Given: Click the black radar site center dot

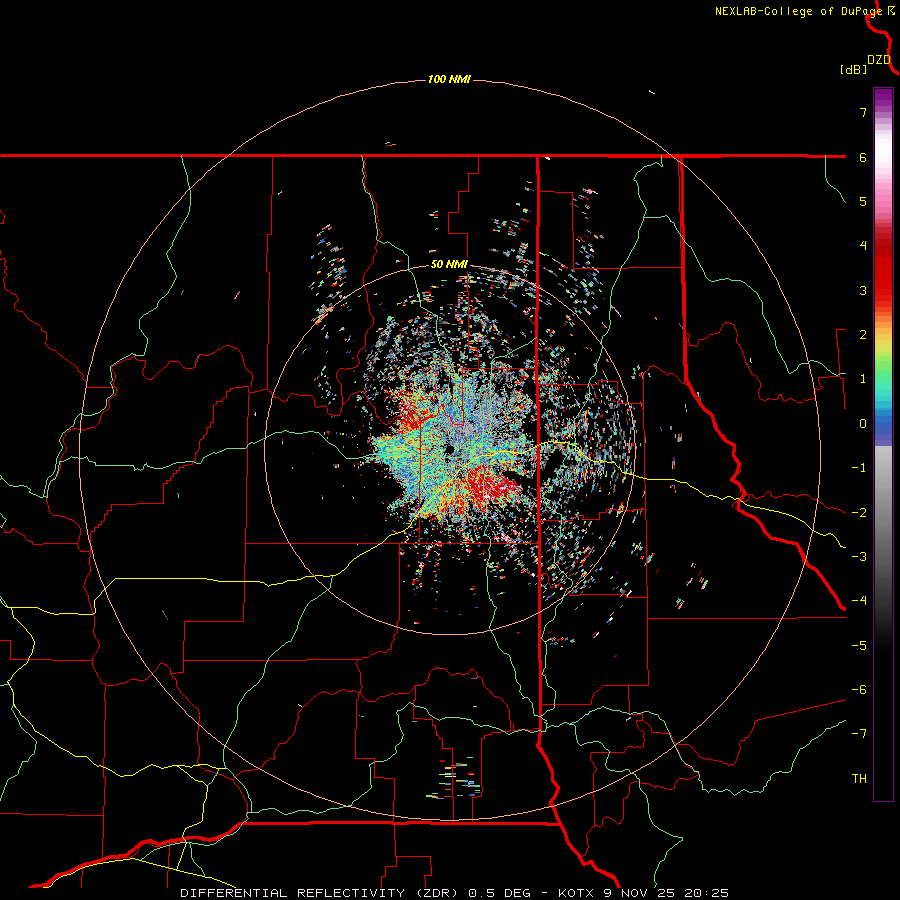Looking at the screenshot, I should 451,449.
